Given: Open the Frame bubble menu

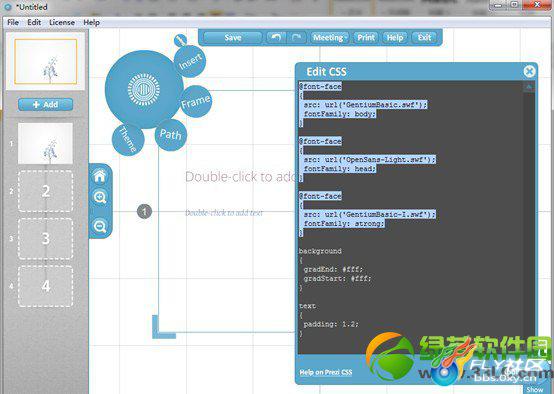Looking at the screenshot, I should point(196,101).
